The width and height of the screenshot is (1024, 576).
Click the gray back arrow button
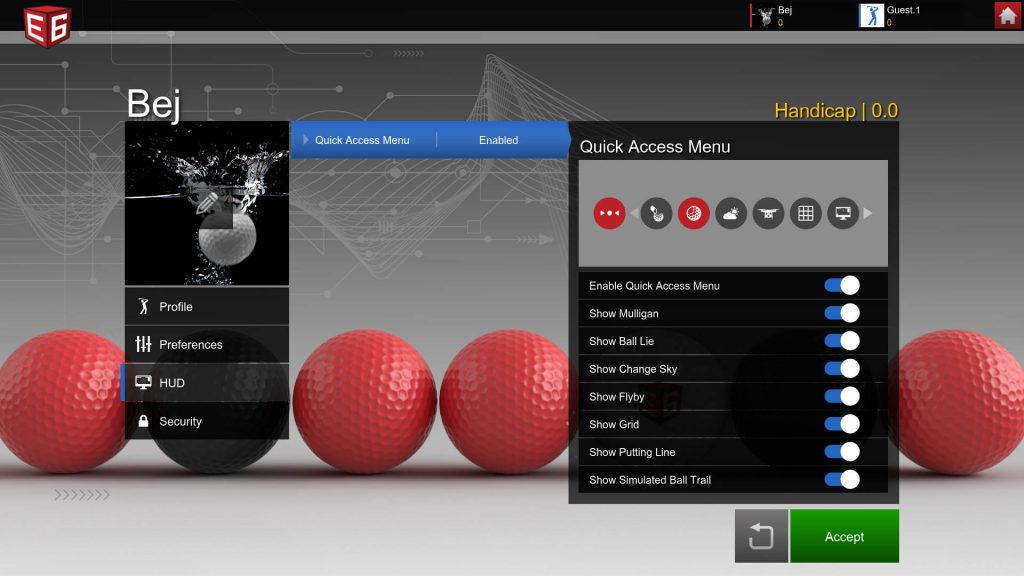(761, 536)
